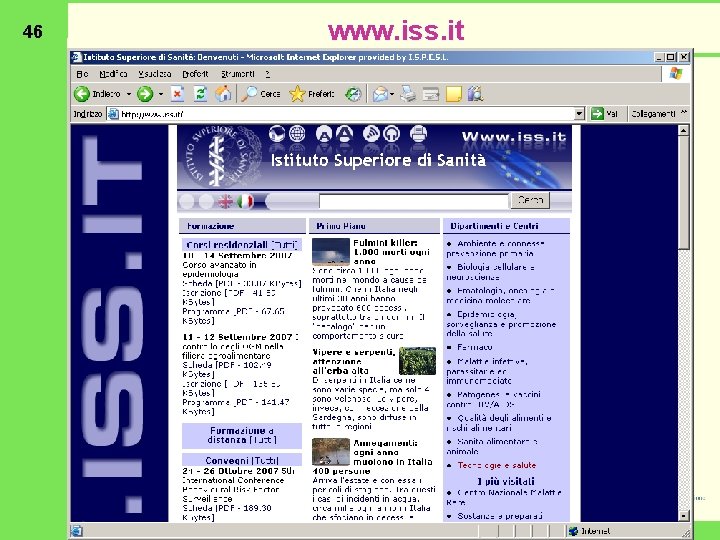Click the podcast audio icon in header
This screenshot has width=720, height=540.
coord(391,134)
